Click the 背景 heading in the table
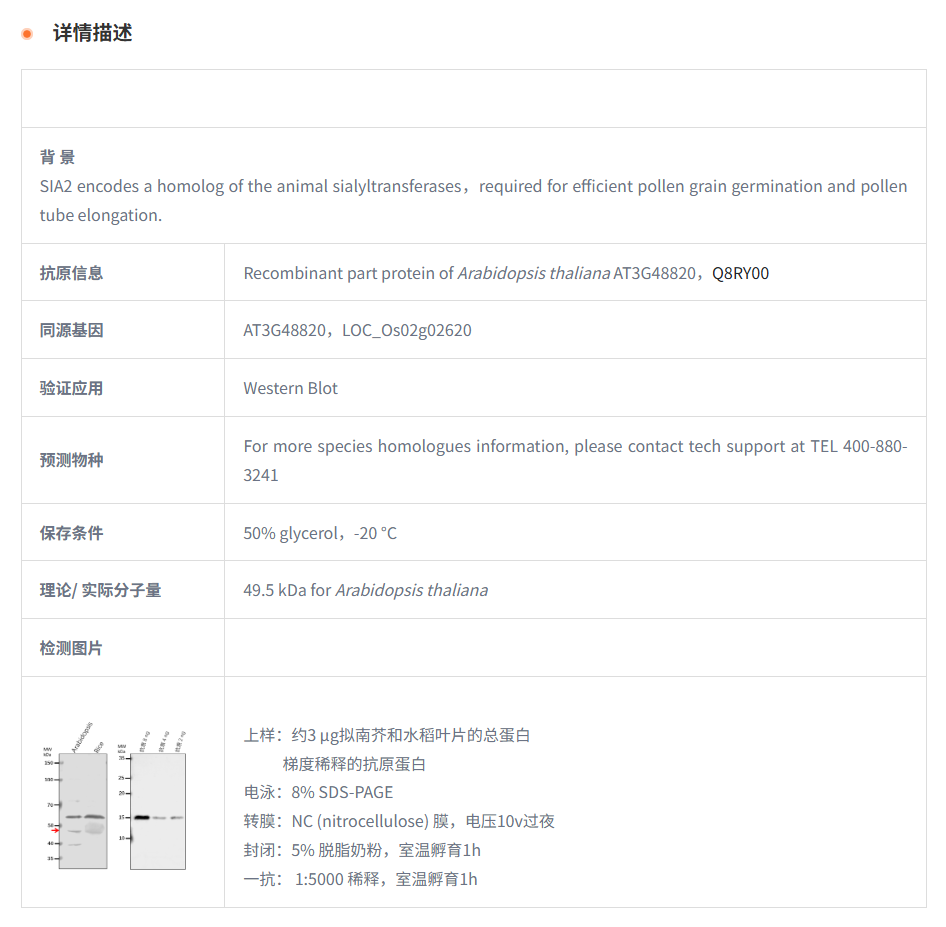 point(57,157)
